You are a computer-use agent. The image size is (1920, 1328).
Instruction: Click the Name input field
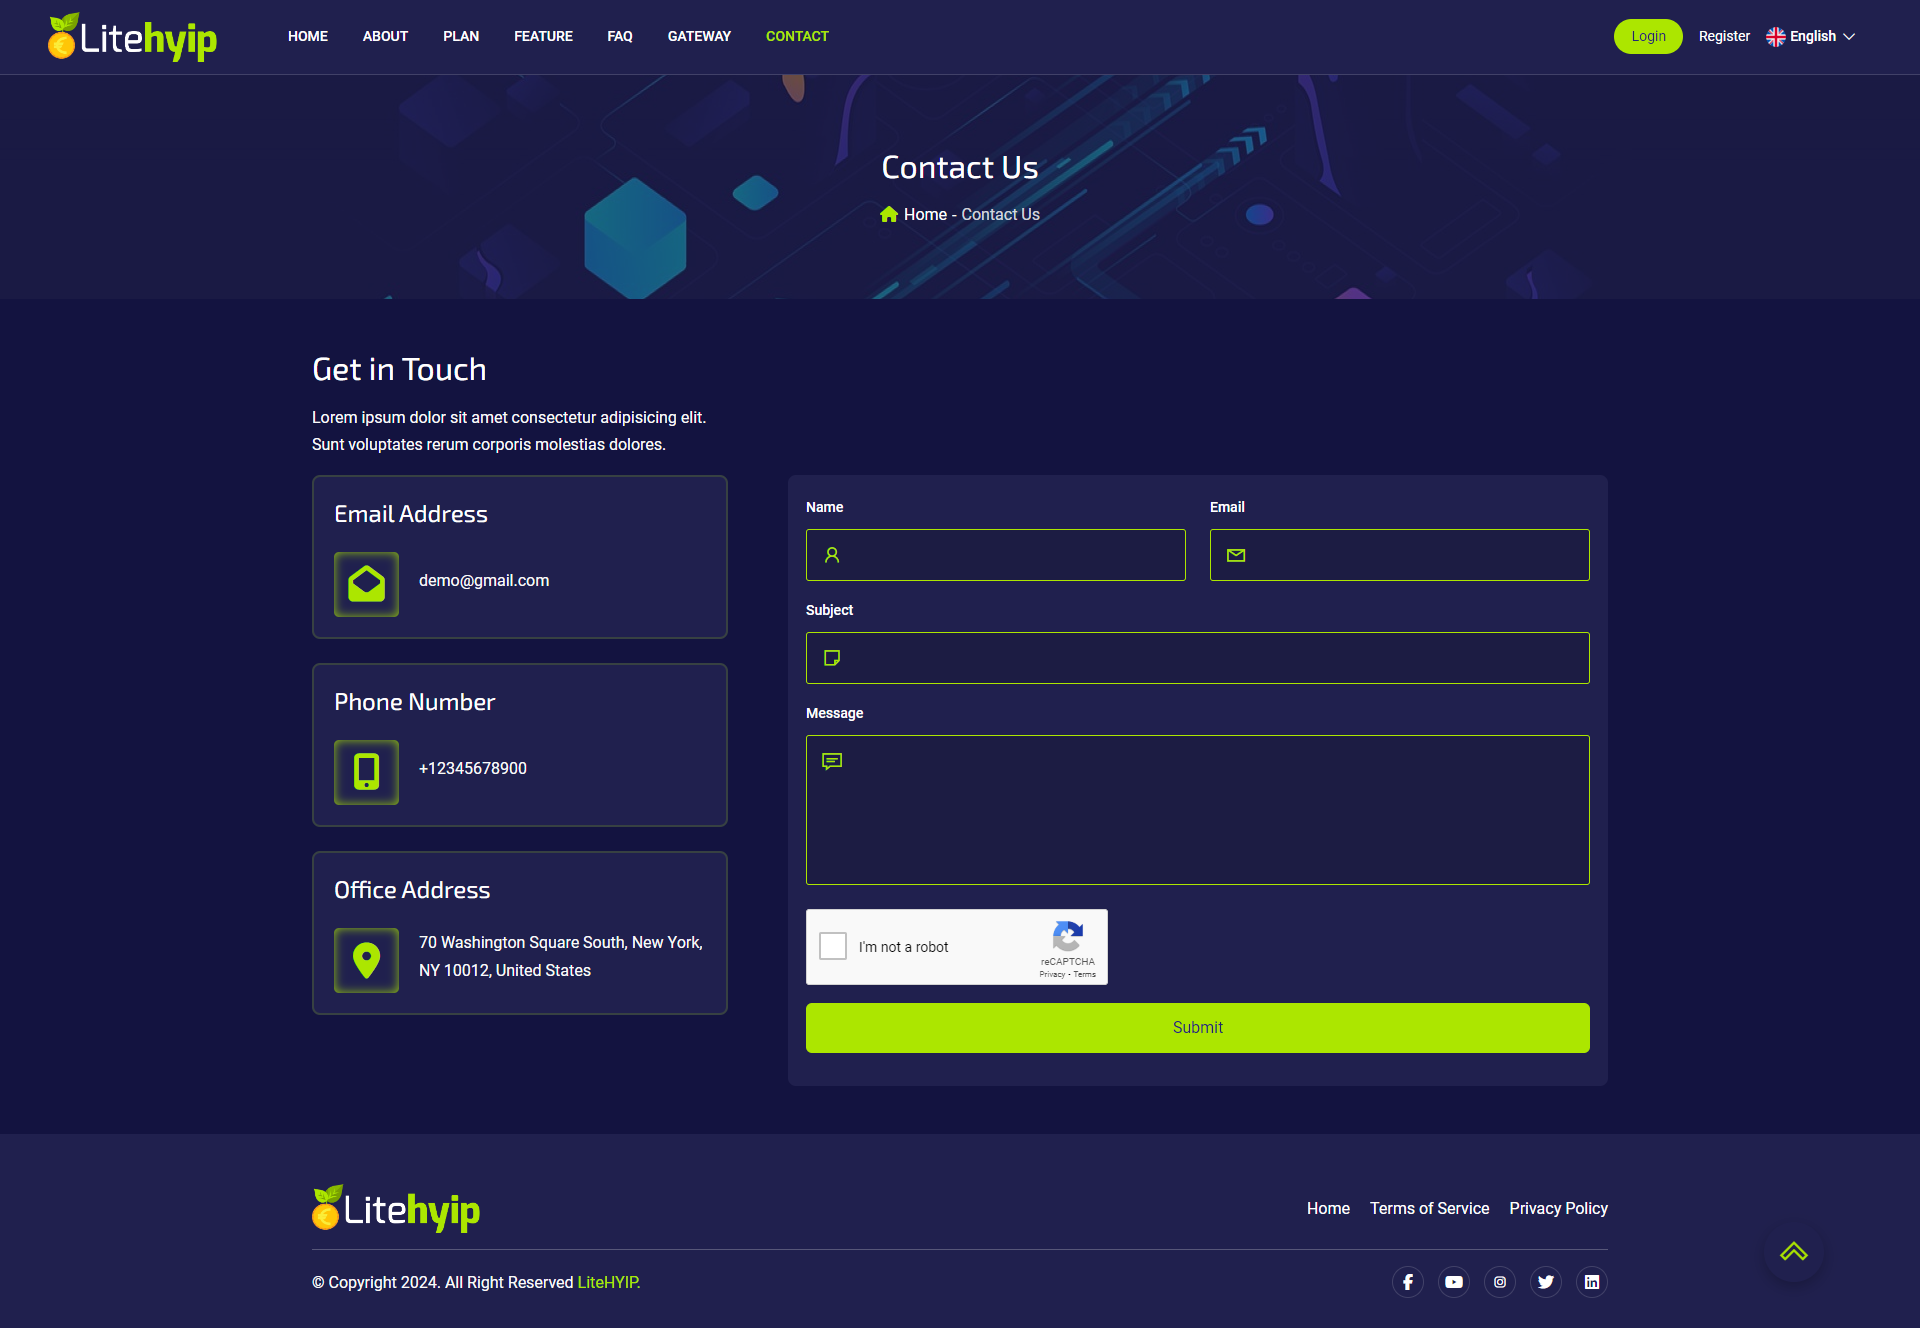click(x=996, y=553)
